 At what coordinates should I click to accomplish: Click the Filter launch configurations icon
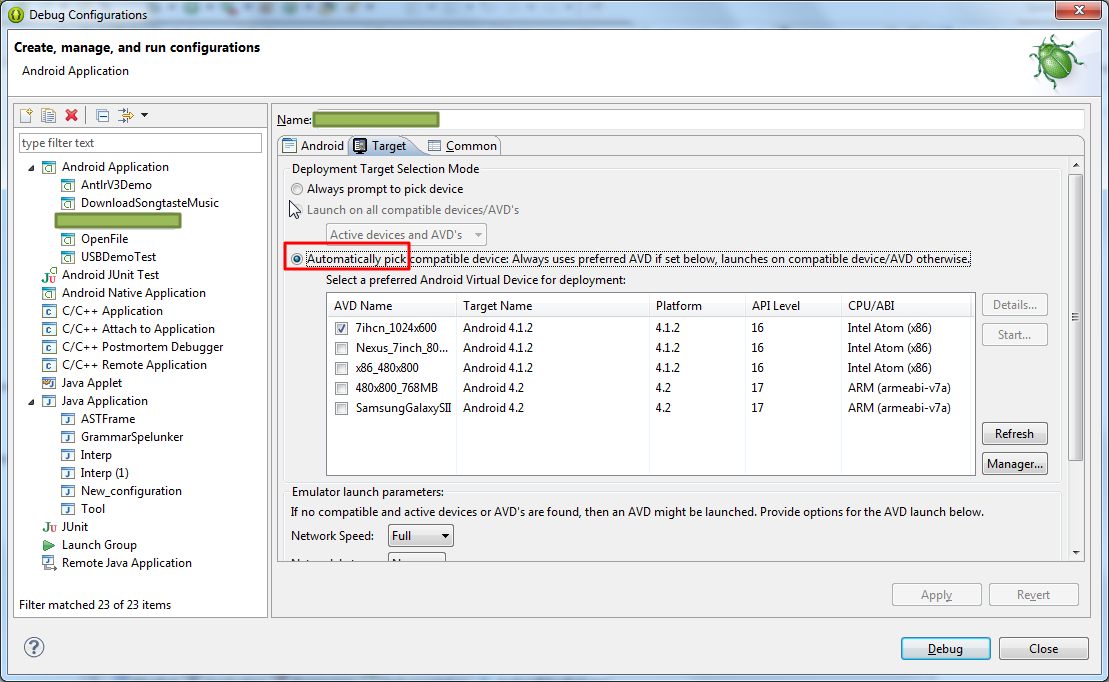point(126,115)
